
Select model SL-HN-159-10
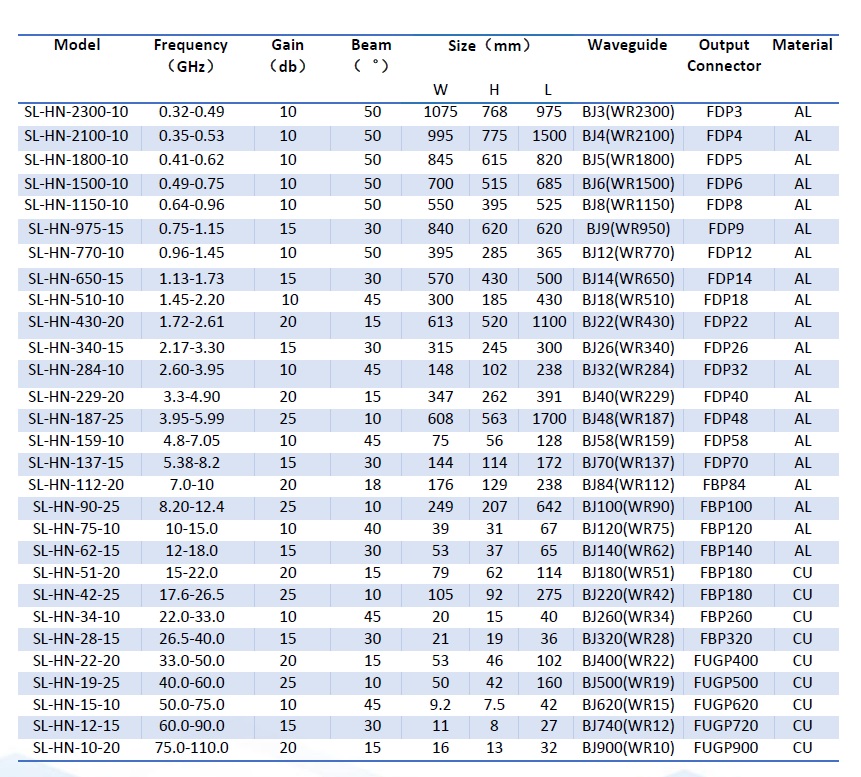[76, 440]
